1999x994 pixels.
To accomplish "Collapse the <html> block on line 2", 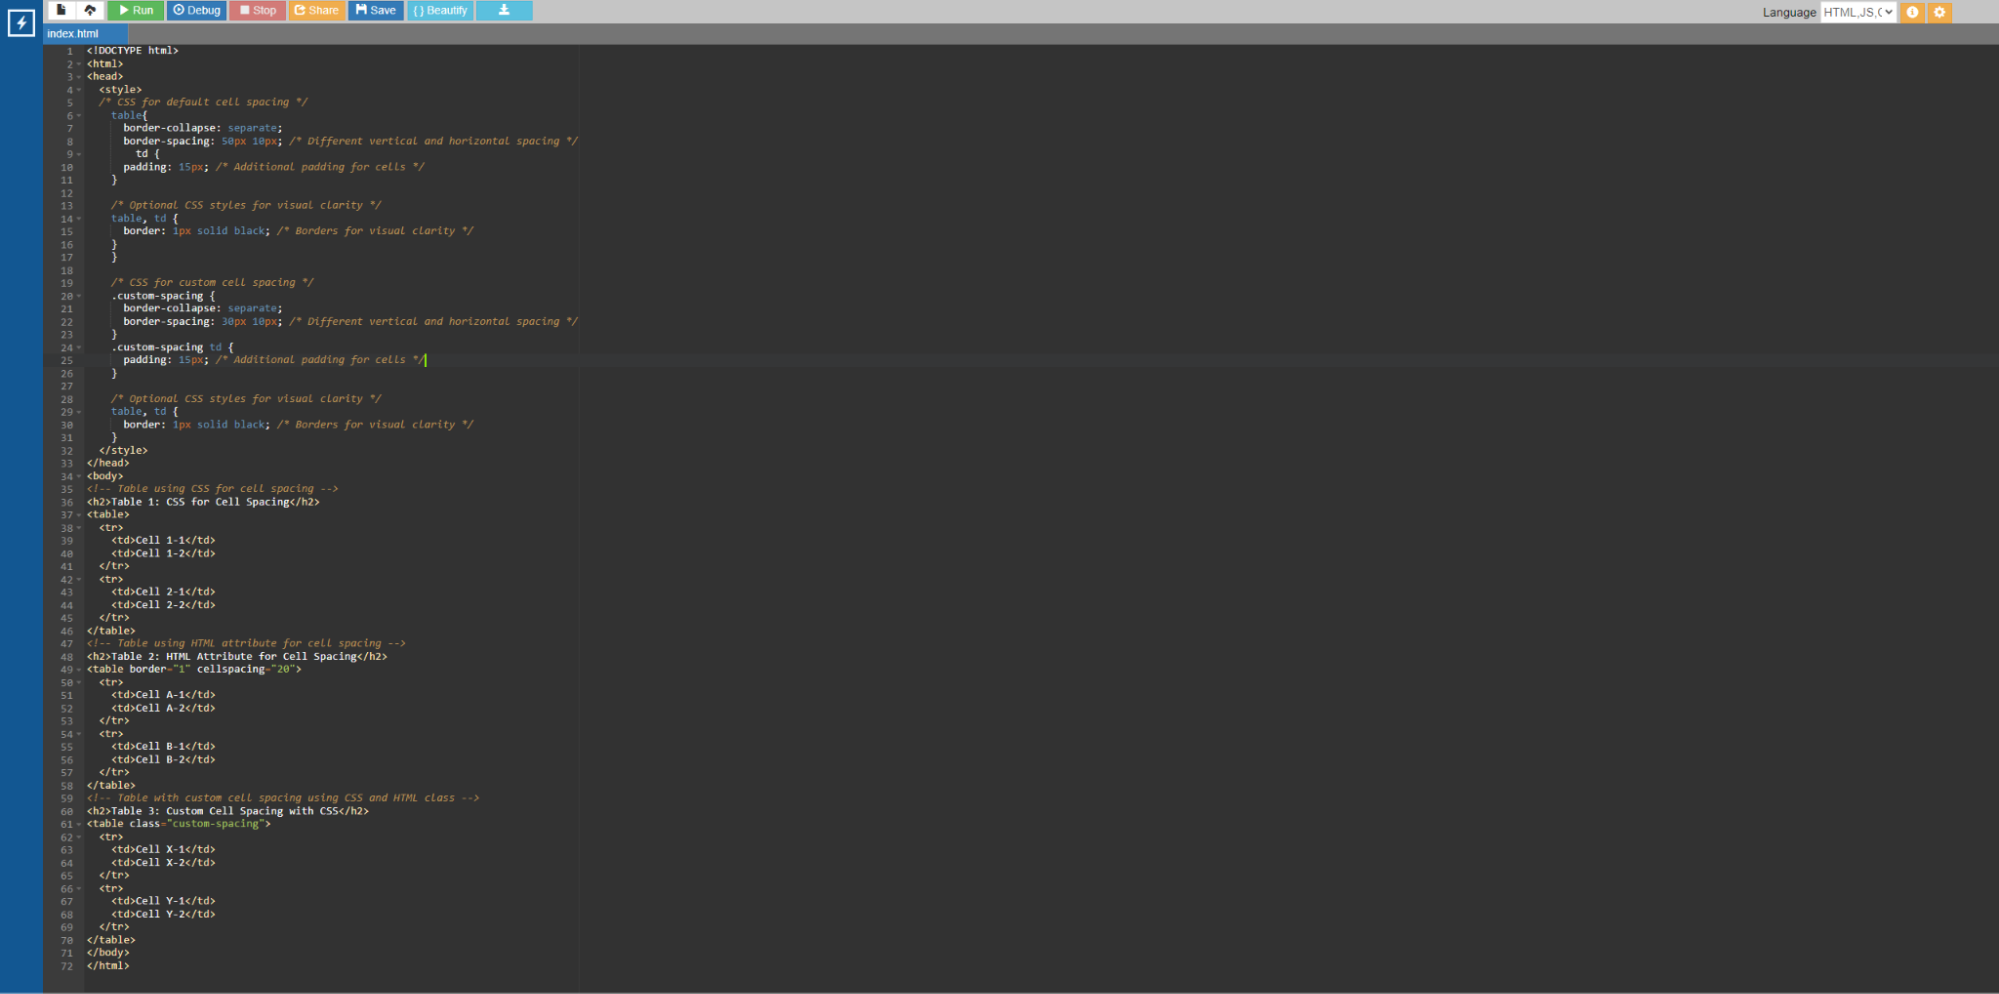I will 79,64.
